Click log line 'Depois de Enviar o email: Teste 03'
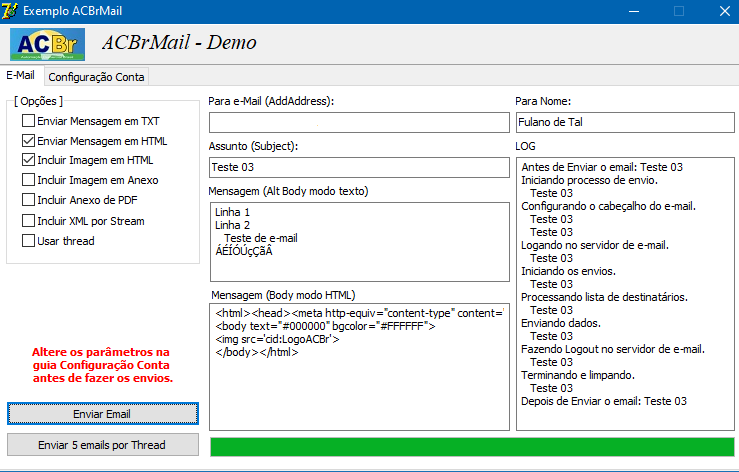The width and height of the screenshot is (739, 472). (x=604, y=401)
